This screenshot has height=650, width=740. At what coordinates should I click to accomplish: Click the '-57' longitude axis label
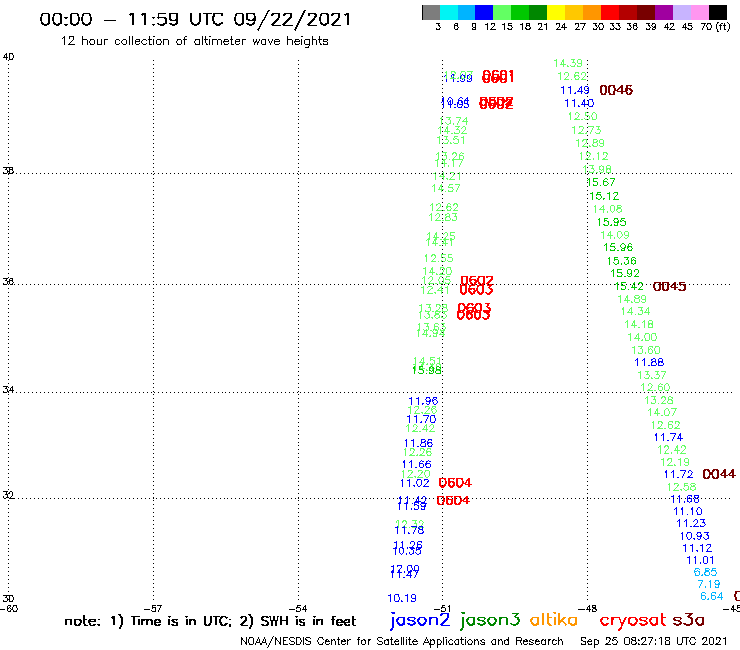coord(153,609)
